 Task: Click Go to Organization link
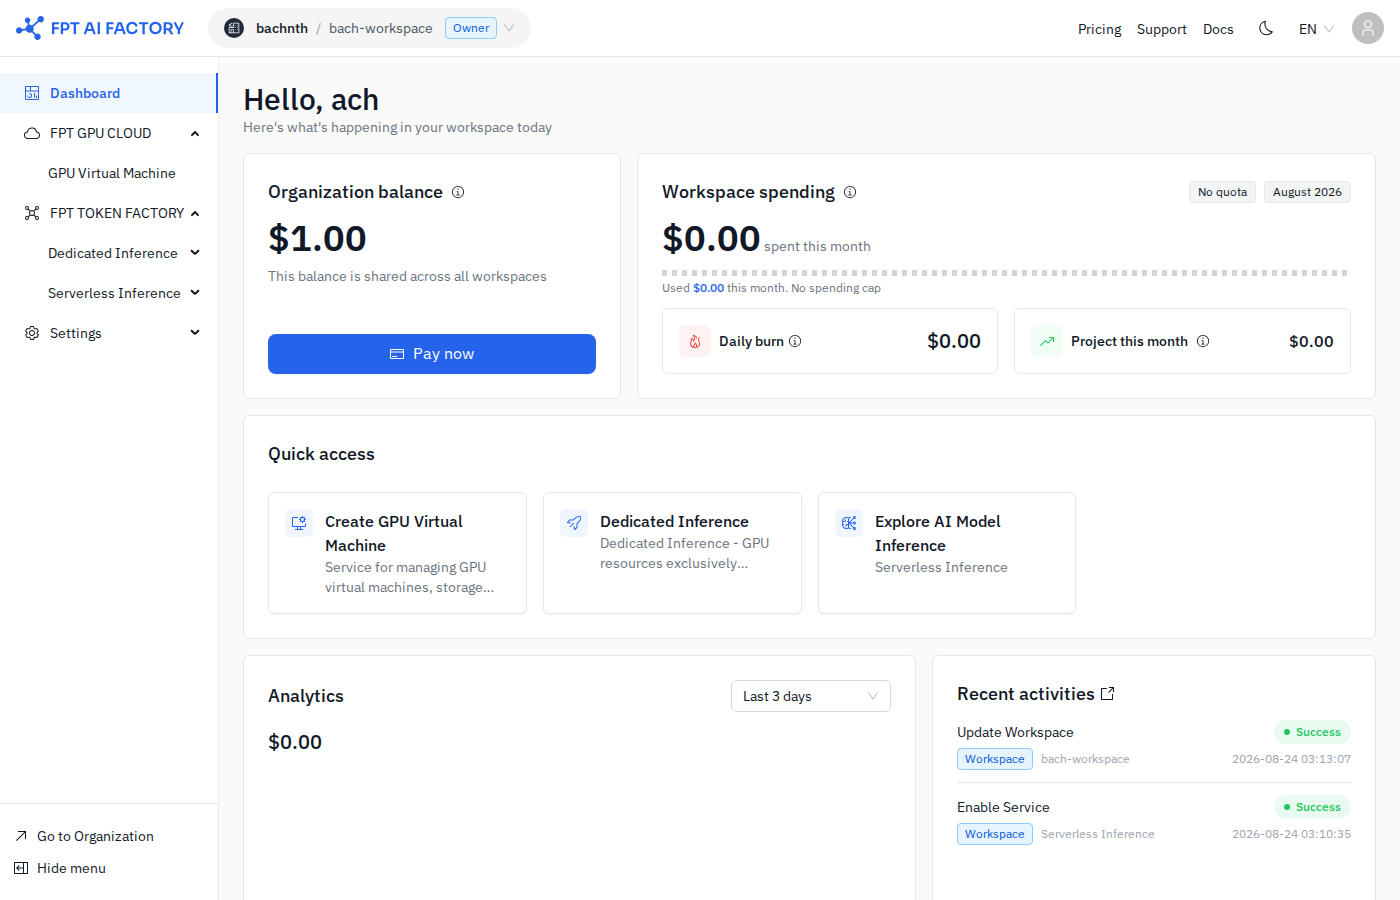click(95, 836)
